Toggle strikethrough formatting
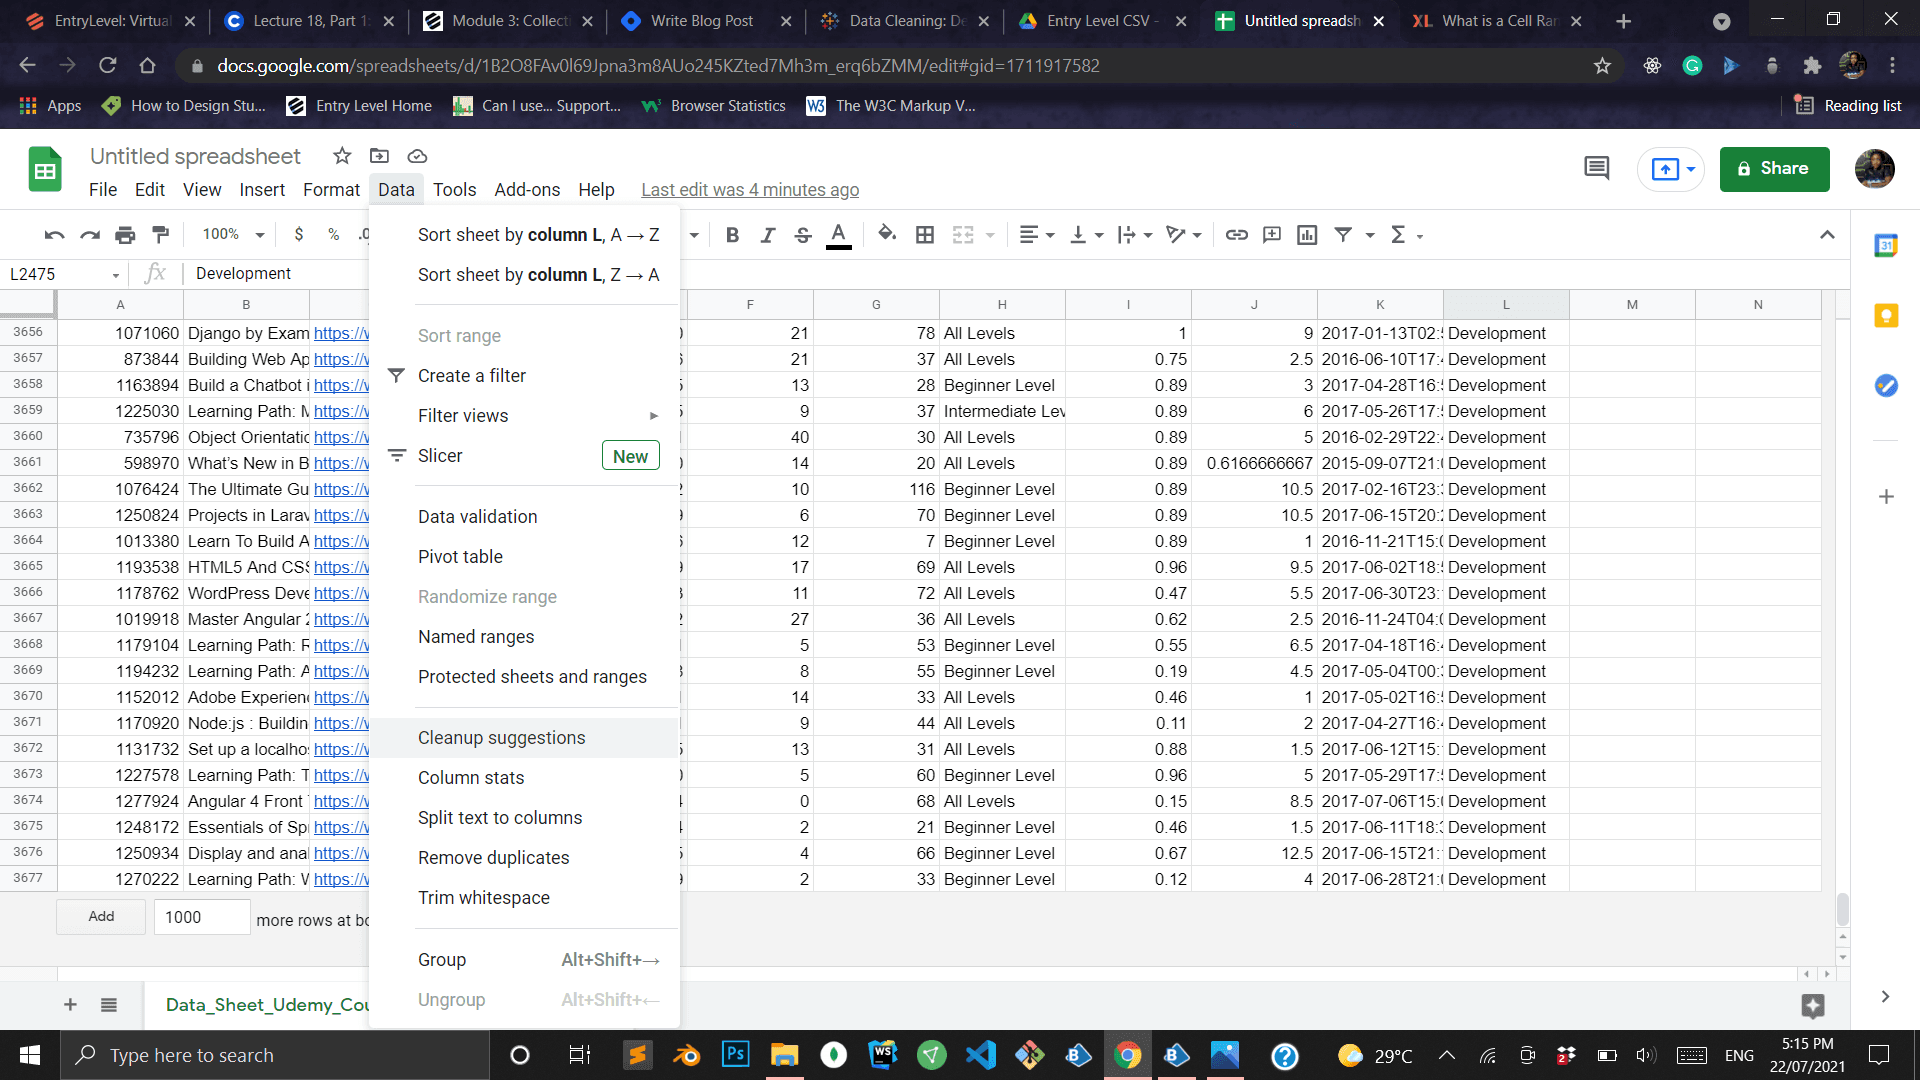The width and height of the screenshot is (1920, 1080). (x=802, y=235)
